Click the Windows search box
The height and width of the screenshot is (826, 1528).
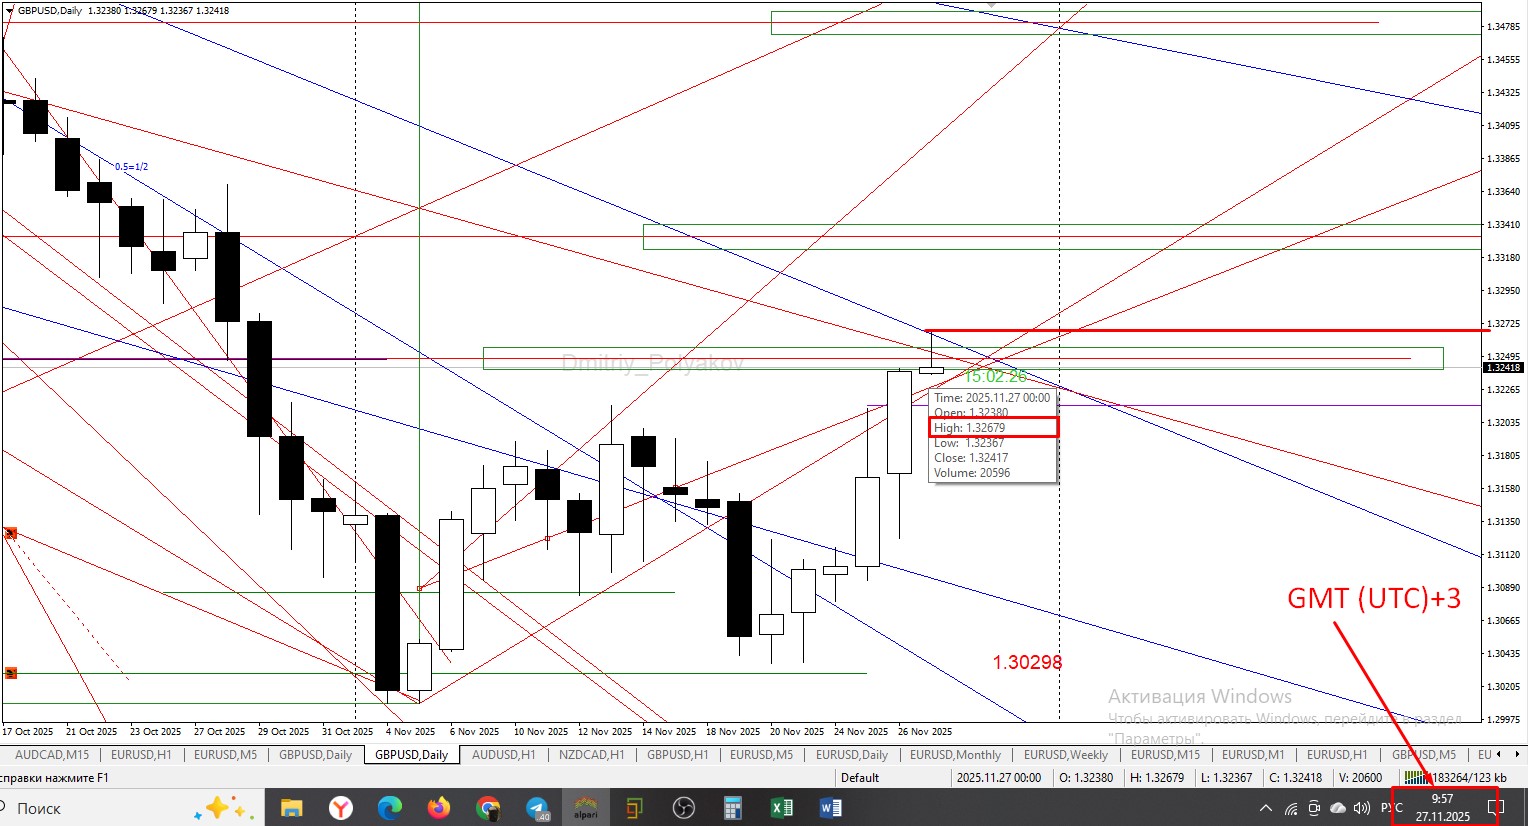(x=100, y=808)
